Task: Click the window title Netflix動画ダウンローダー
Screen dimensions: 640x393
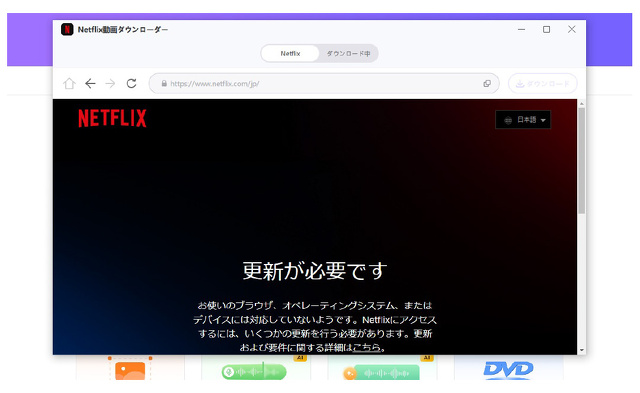Action: pyautogui.click(x=123, y=29)
